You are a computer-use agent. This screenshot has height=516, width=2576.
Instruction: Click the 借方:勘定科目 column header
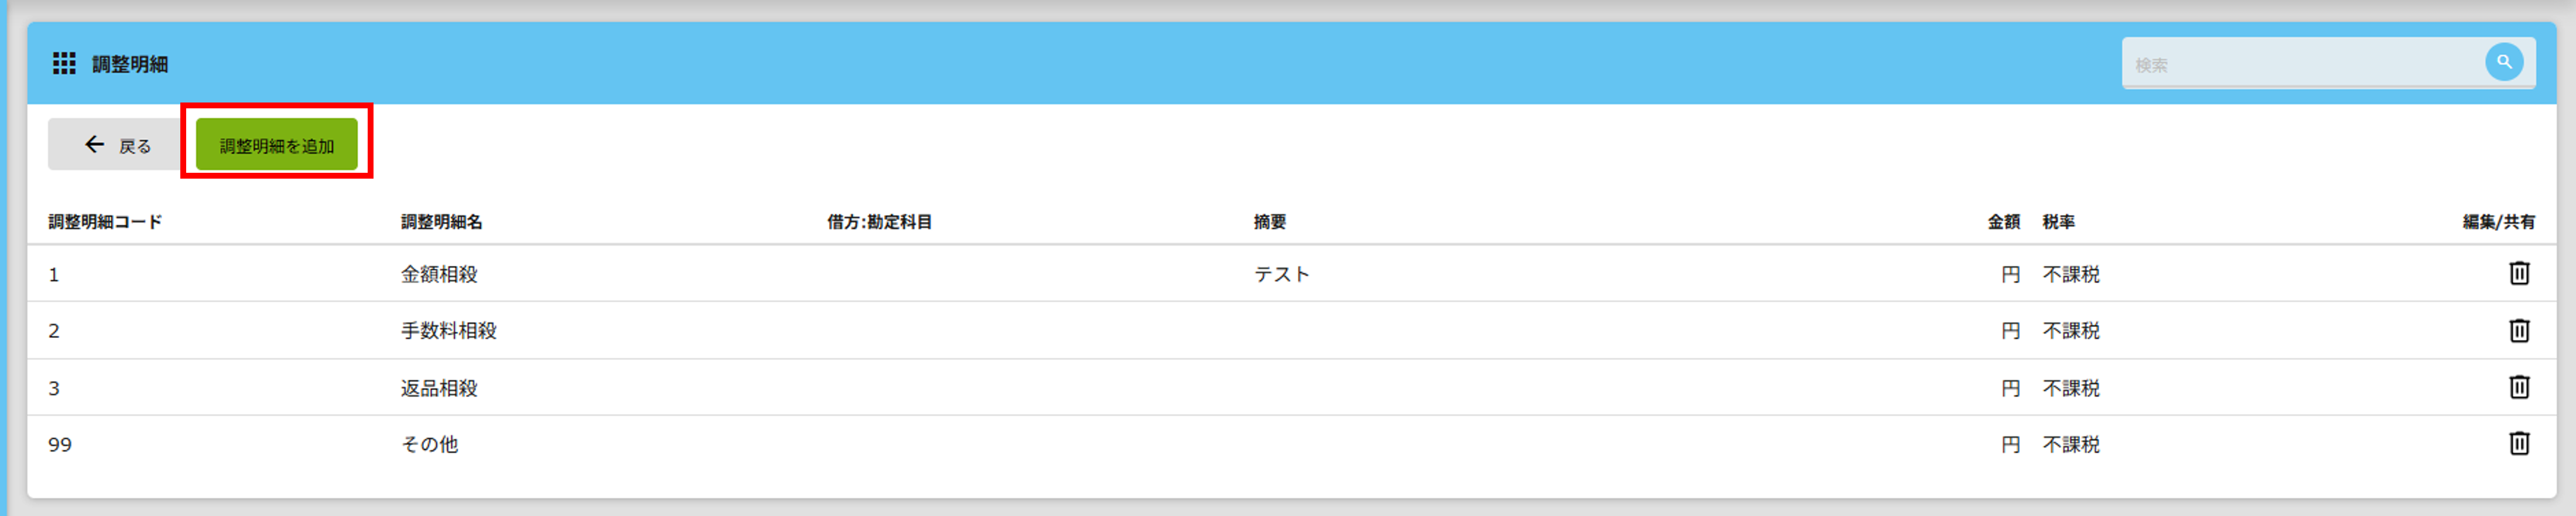point(879,222)
